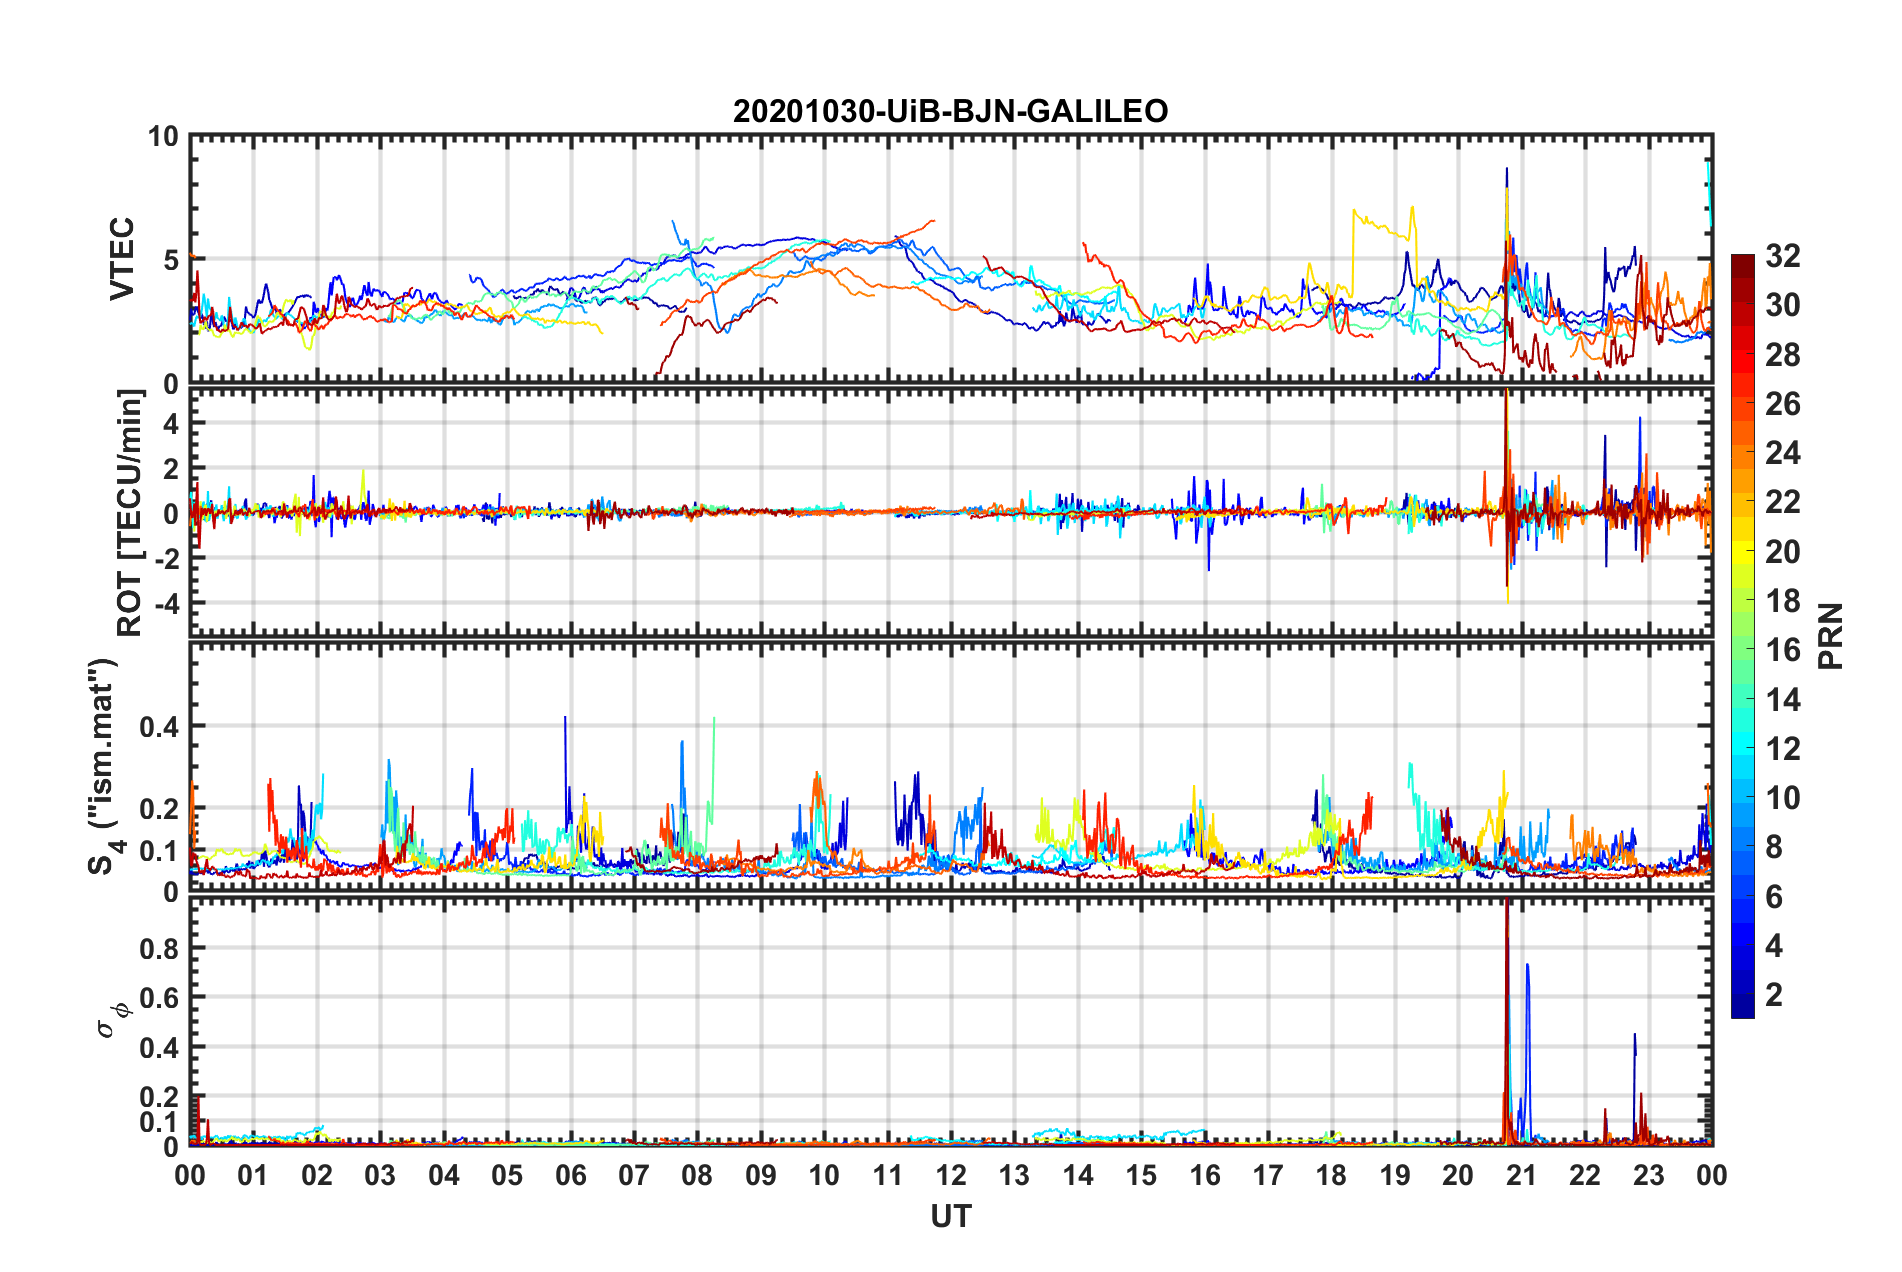1902x1272 pixels.
Task: Click the "32" tick on the PRN colorbar
Action: click(x=1782, y=256)
